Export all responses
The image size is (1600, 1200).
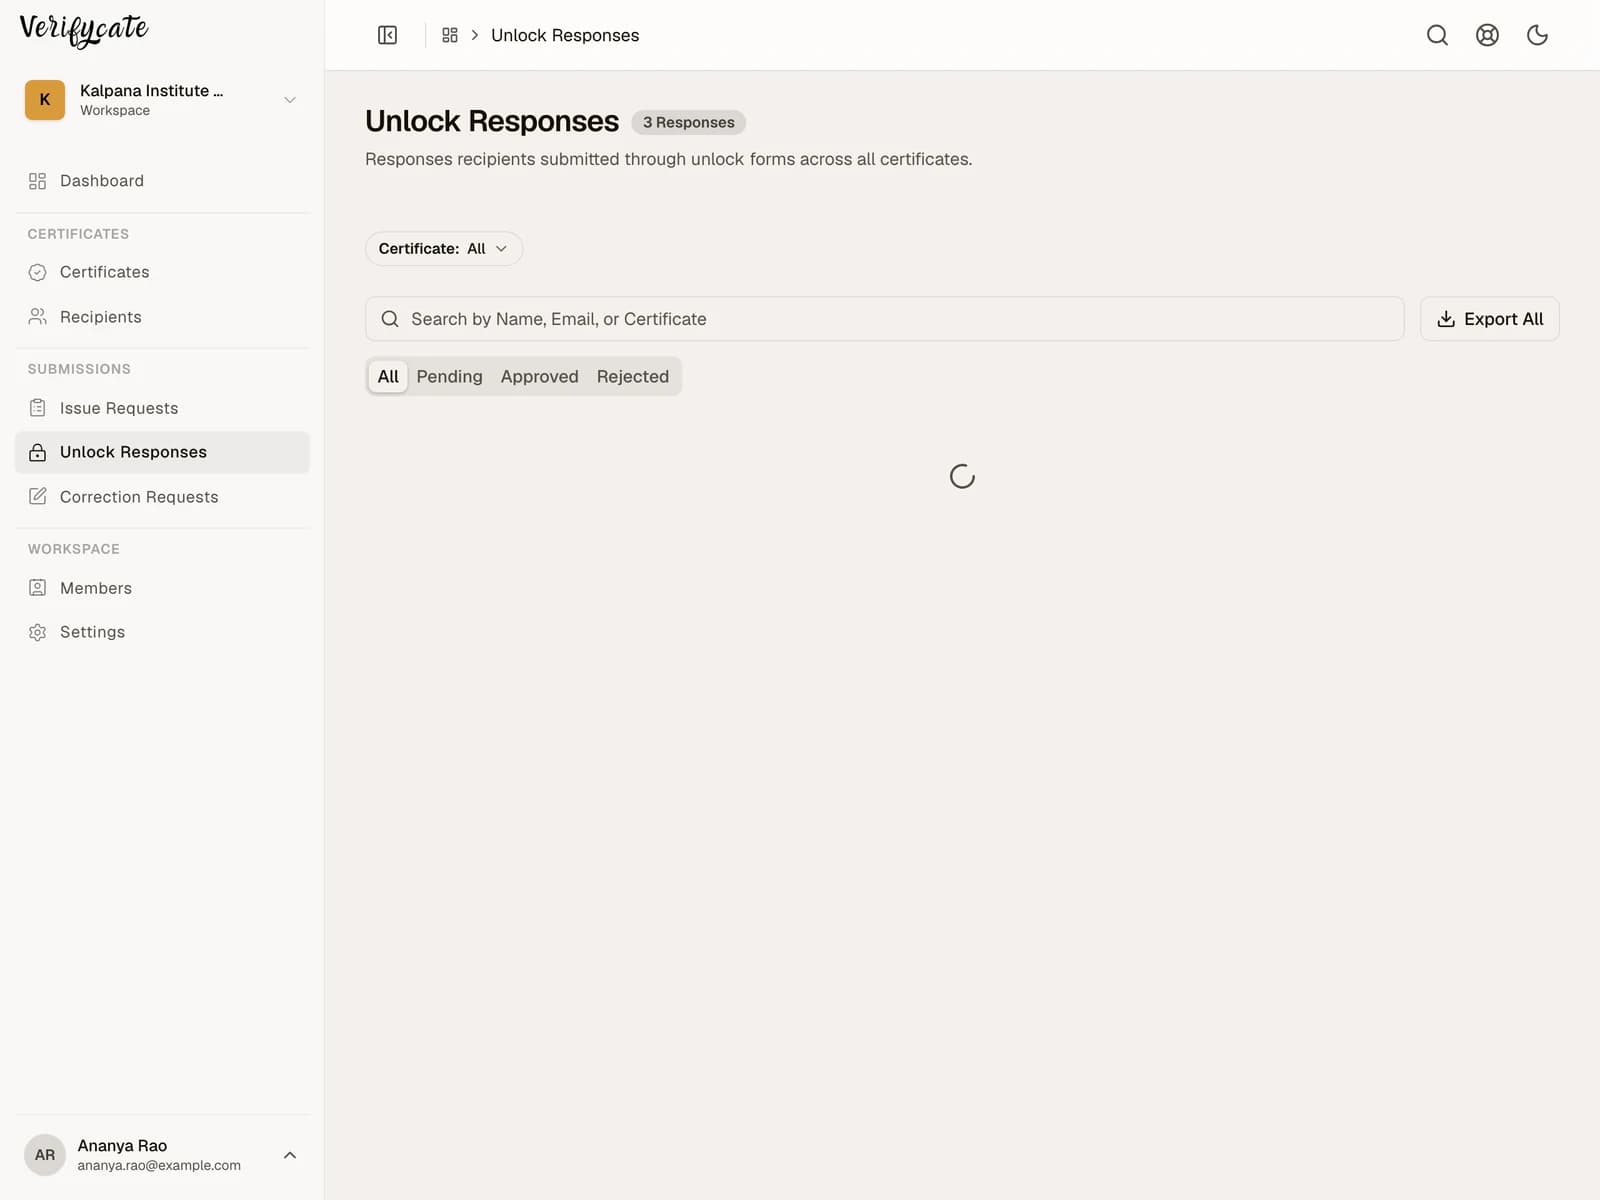[1490, 319]
